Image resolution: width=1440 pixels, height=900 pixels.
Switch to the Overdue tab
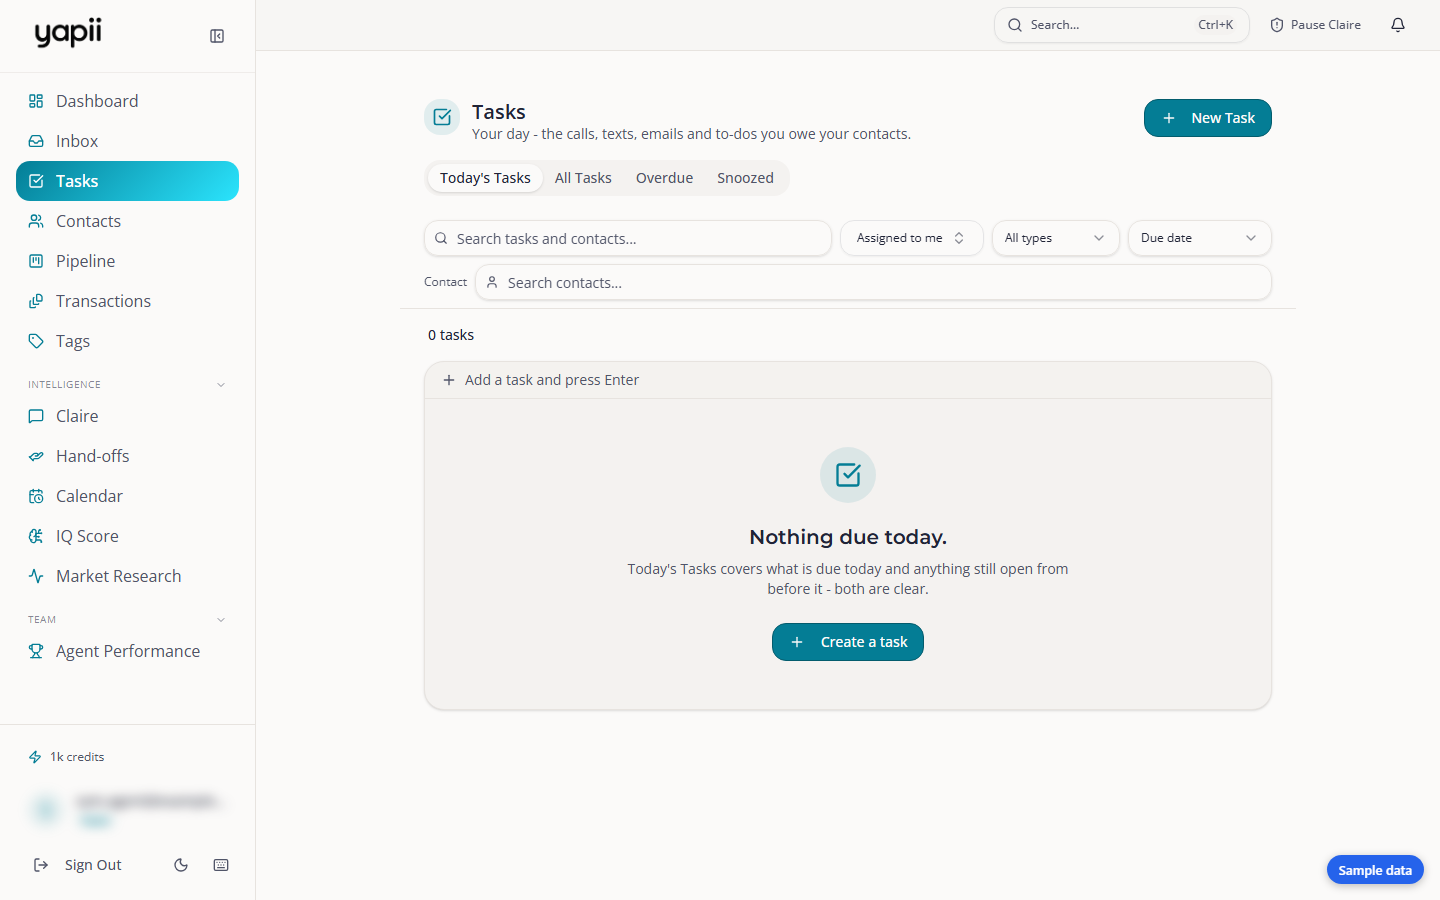pyautogui.click(x=664, y=178)
